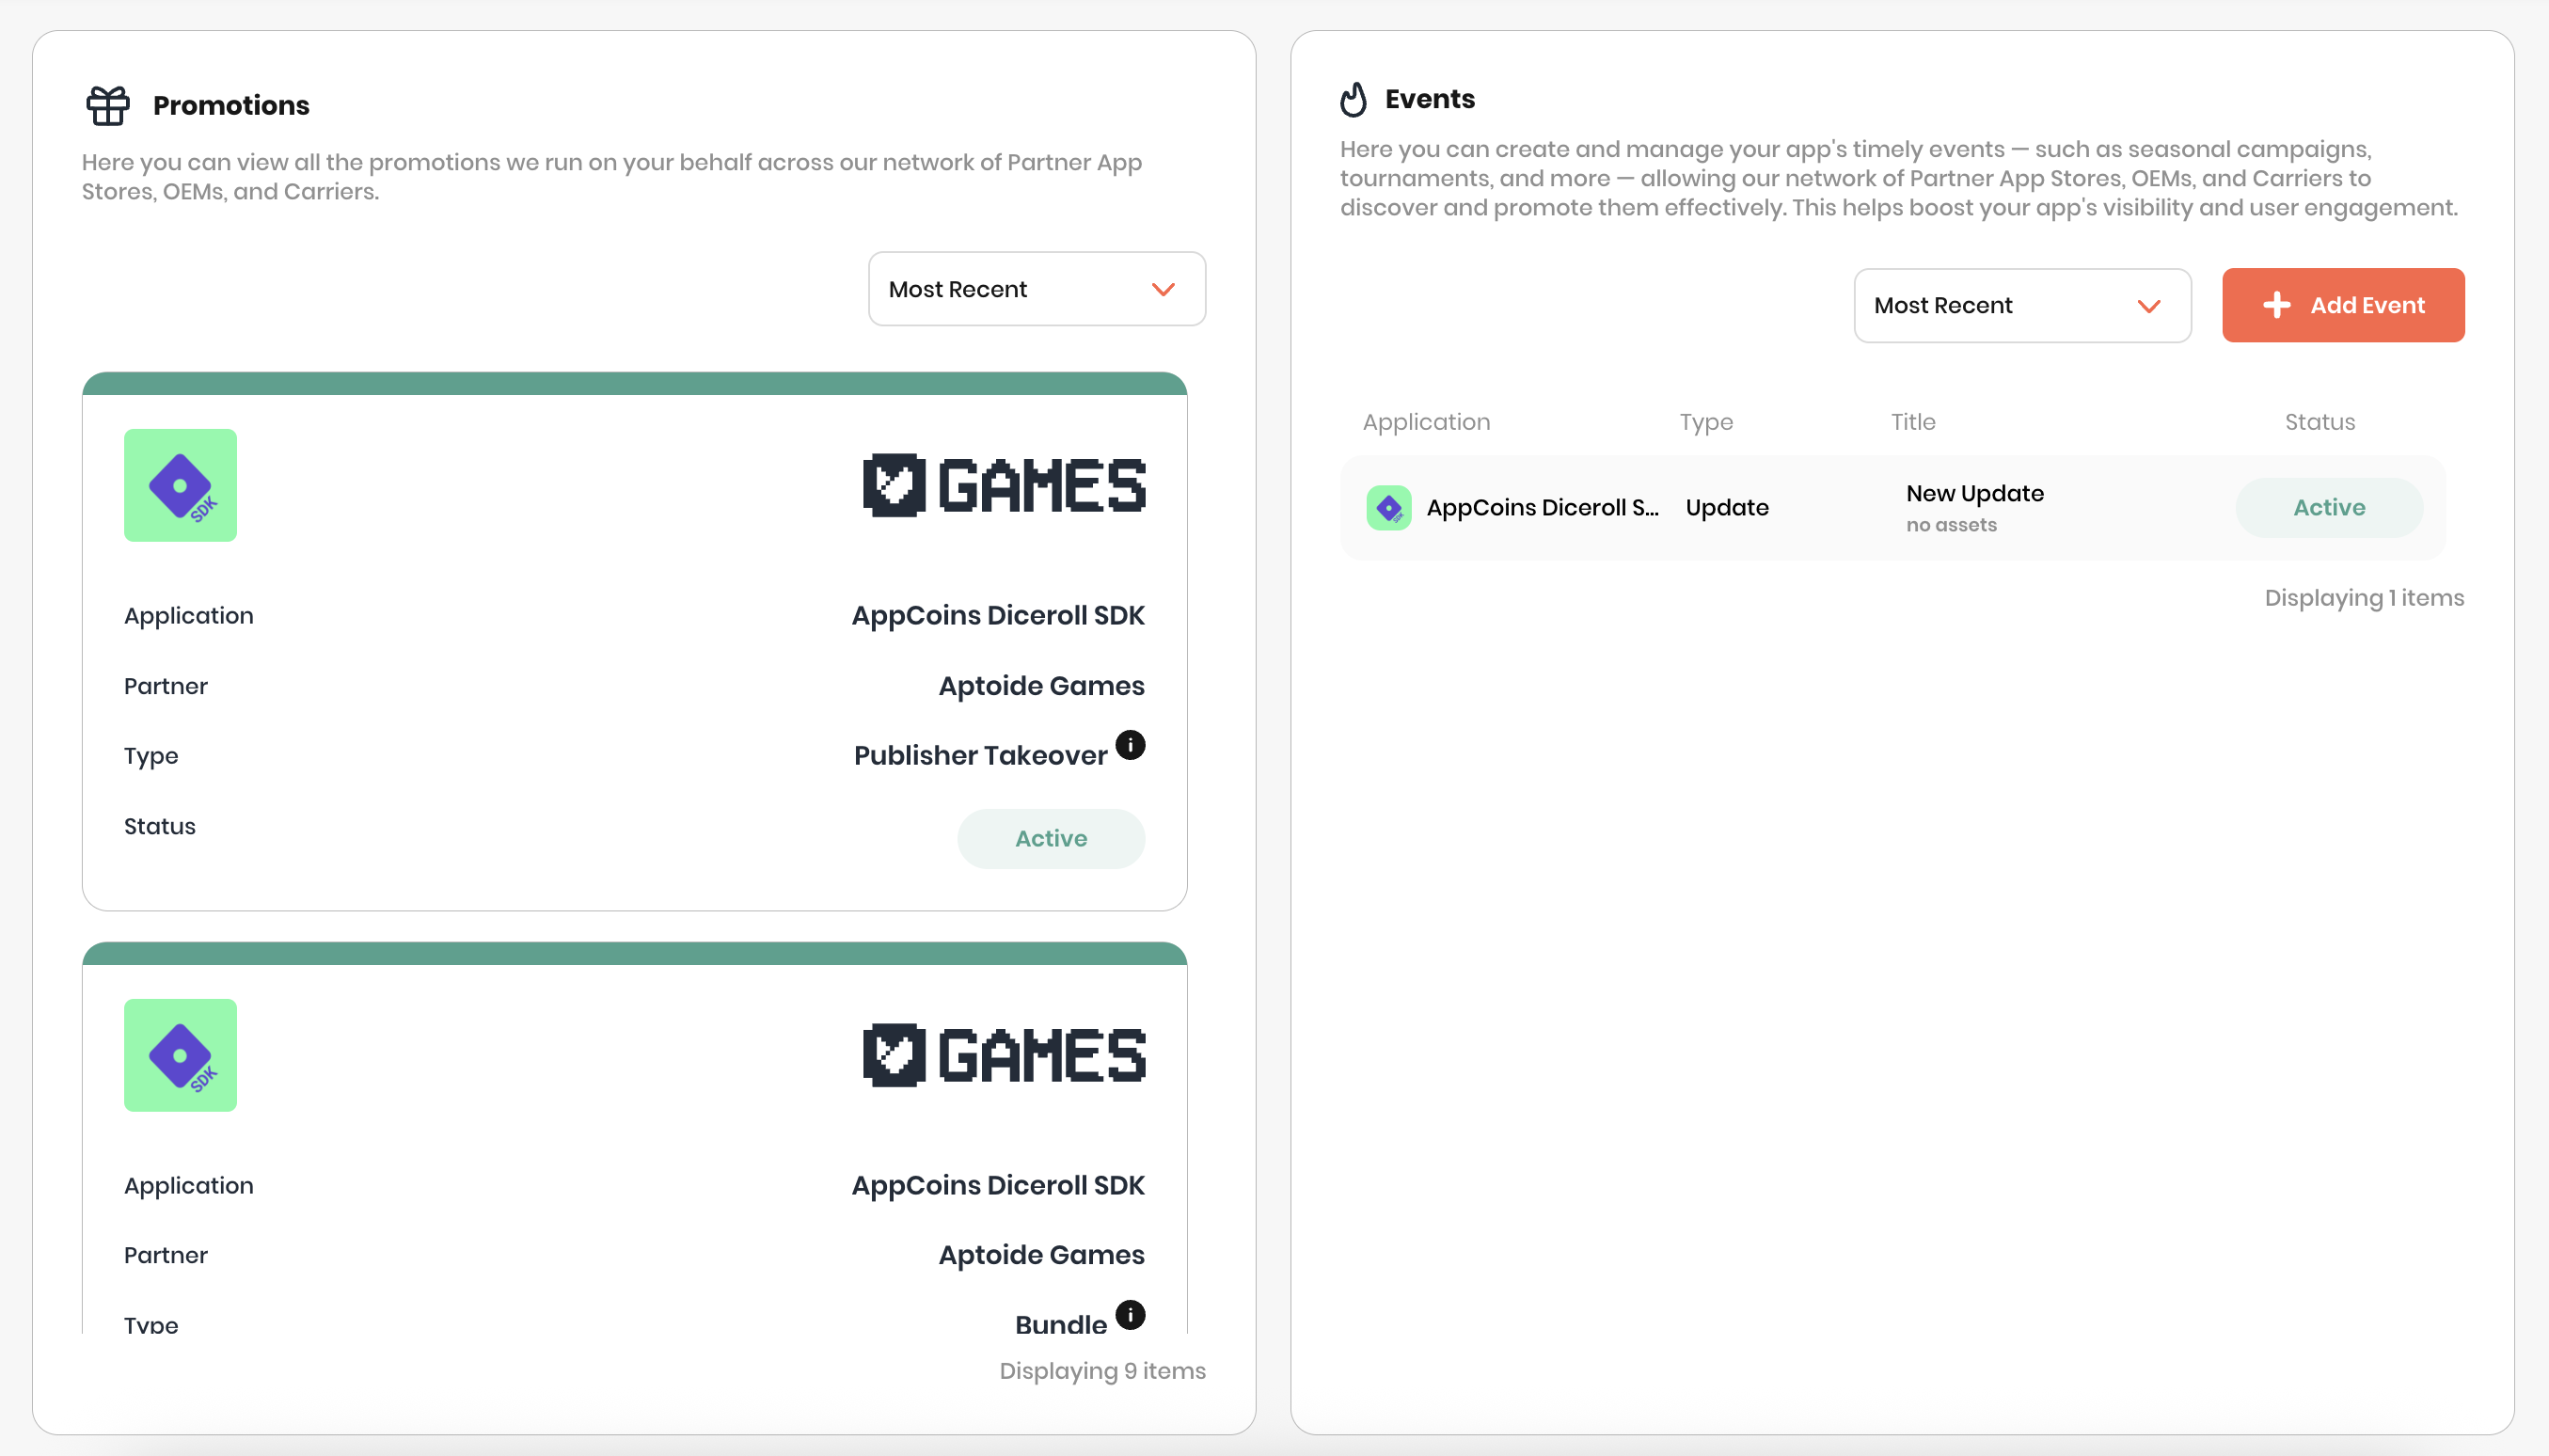The height and width of the screenshot is (1456, 2549).
Task: Click Aptoide Games partner in the Publisher Takeover card
Action: (x=1041, y=686)
